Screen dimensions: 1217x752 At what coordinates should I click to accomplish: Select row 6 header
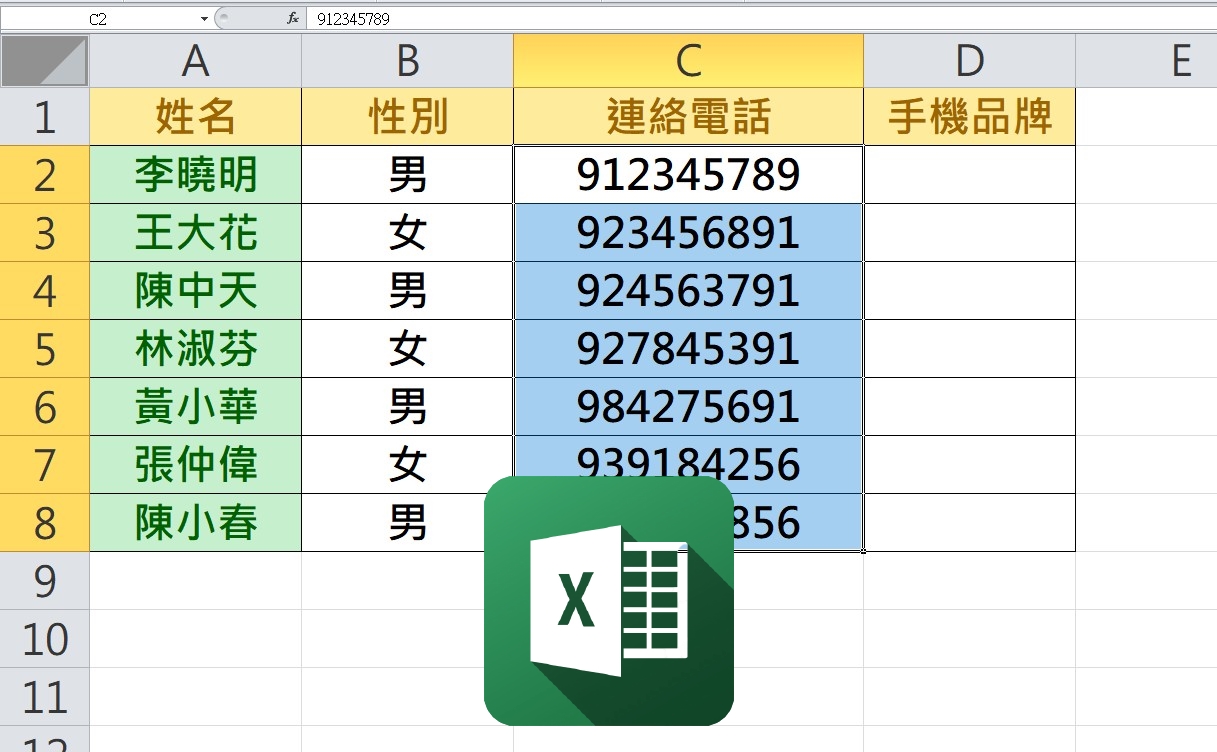click(45, 407)
